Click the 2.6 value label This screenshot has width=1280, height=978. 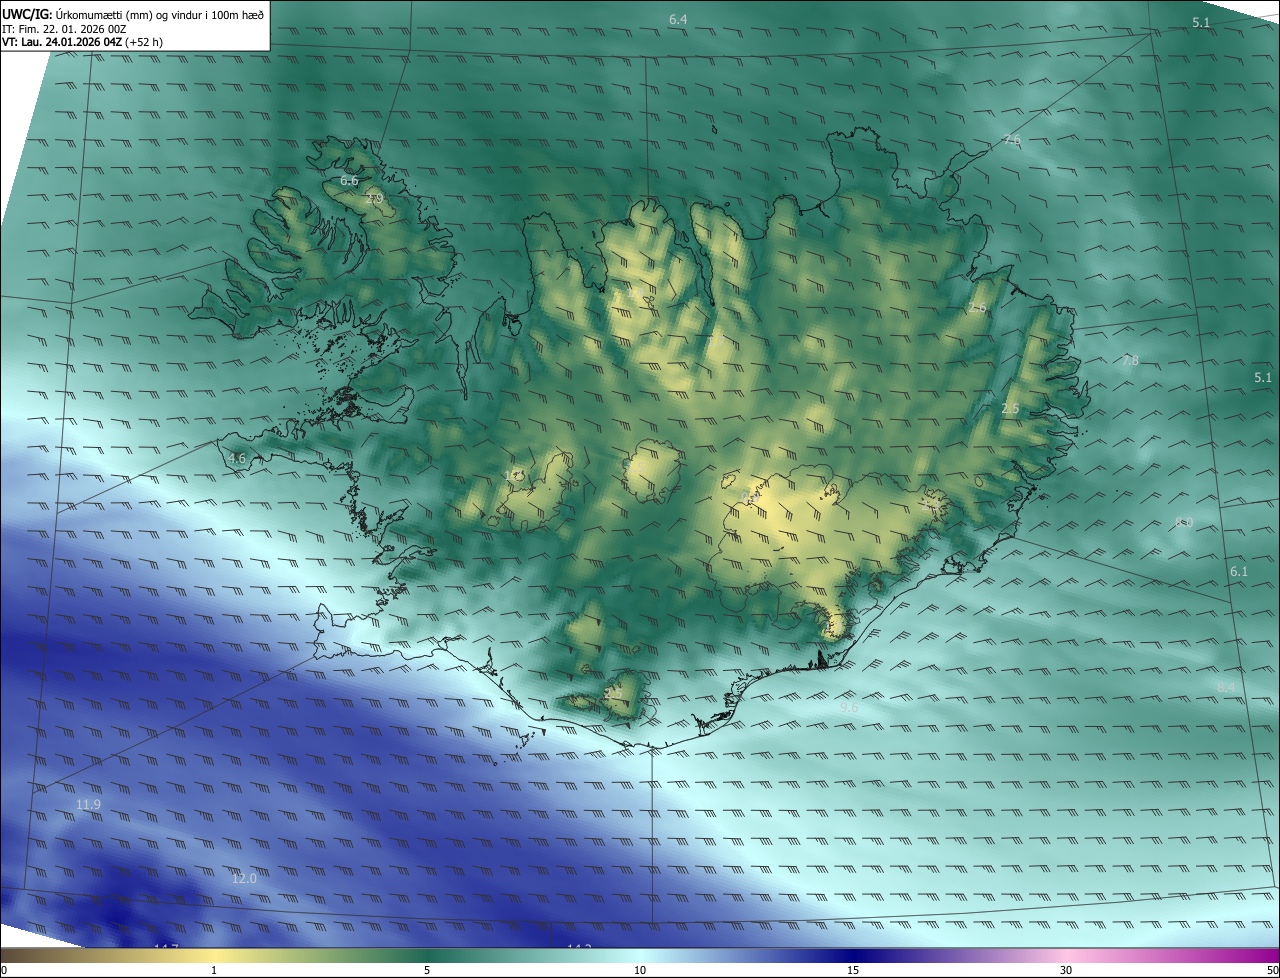pyautogui.click(x=977, y=308)
